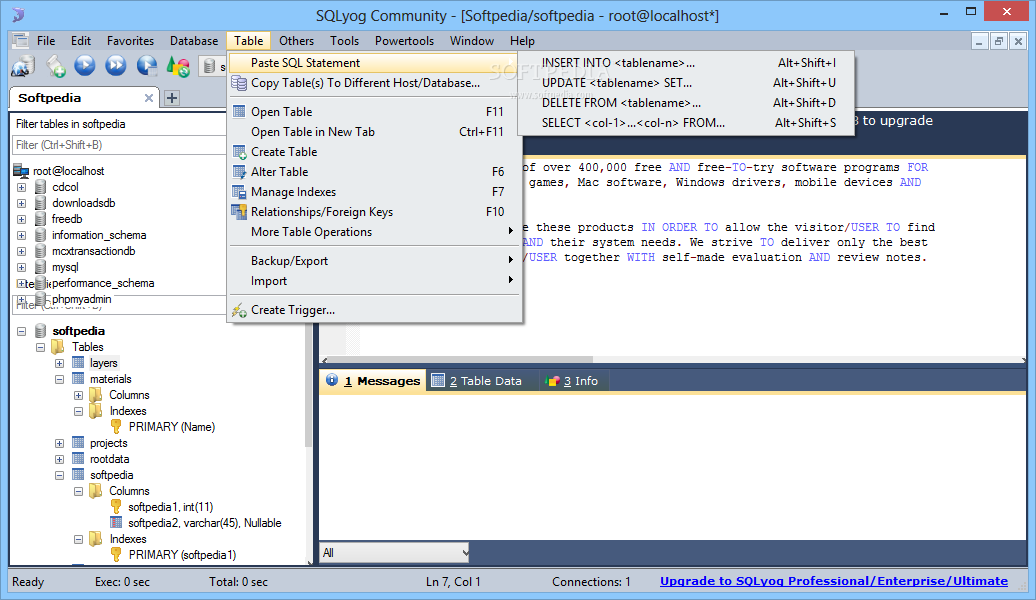Click the column icon of softpedia2, varchar(45)
Image resolution: width=1036 pixels, height=600 pixels.
(x=116, y=523)
